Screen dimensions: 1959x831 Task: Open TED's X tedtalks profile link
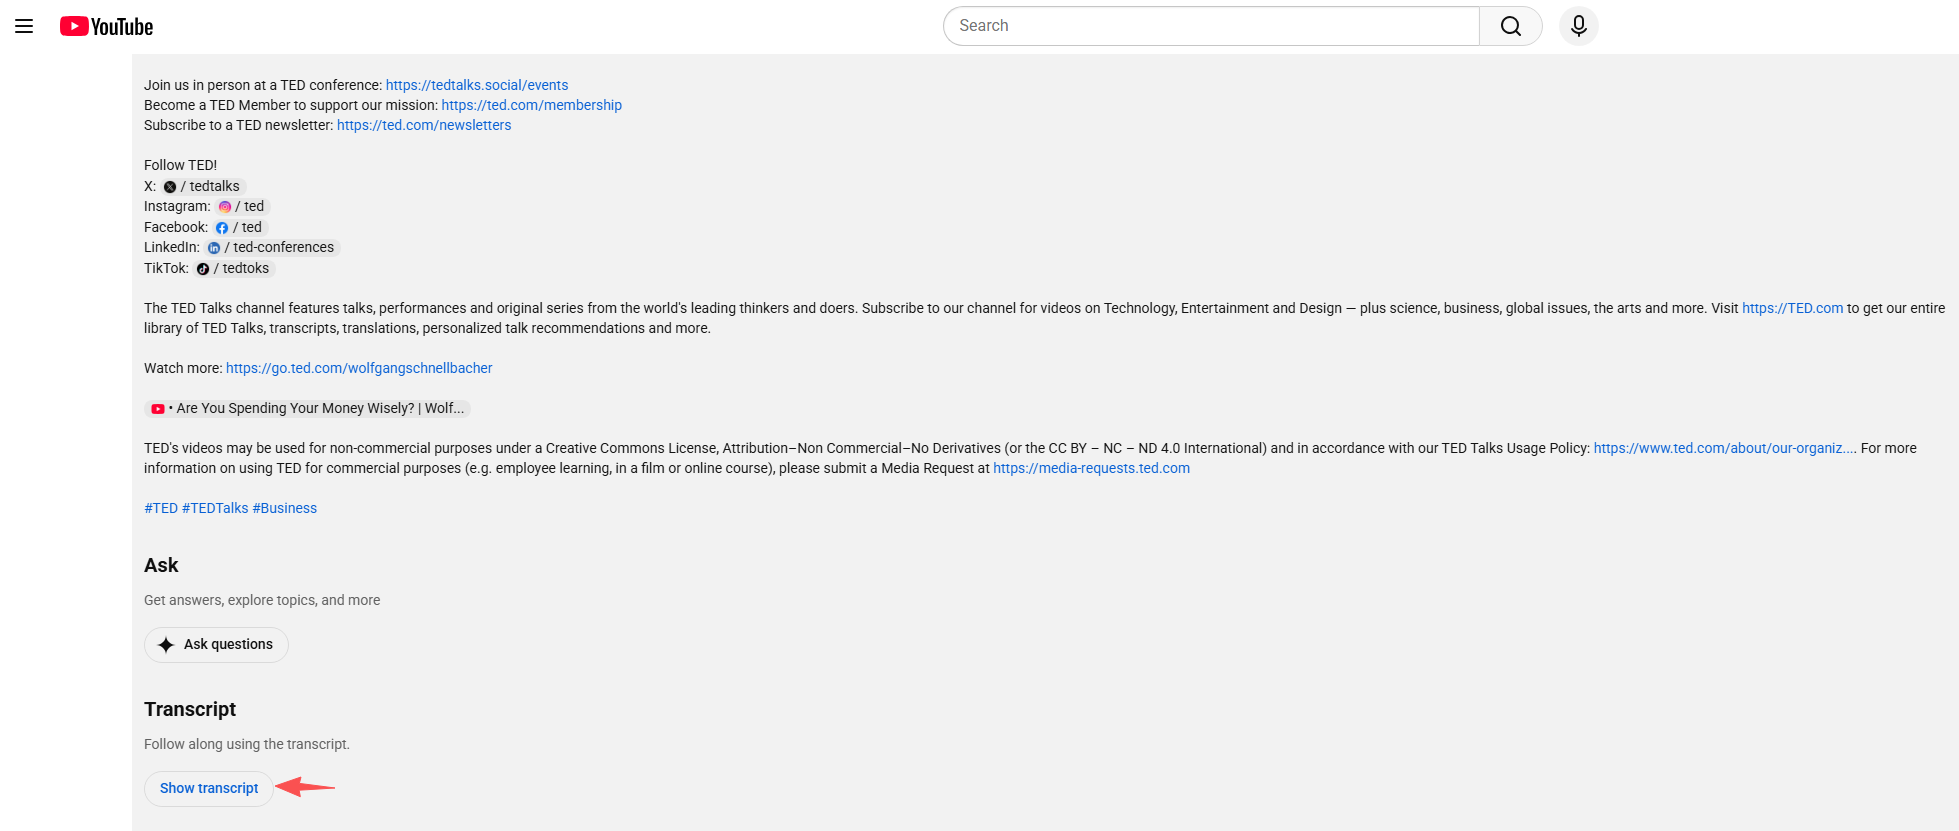coord(203,186)
